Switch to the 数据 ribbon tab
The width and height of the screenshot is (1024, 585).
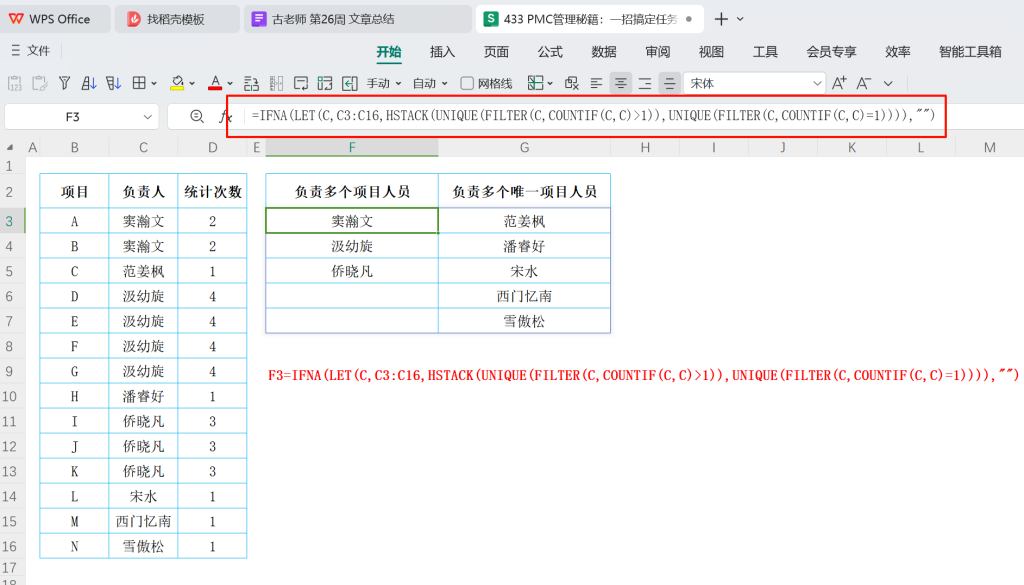[x=604, y=52]
